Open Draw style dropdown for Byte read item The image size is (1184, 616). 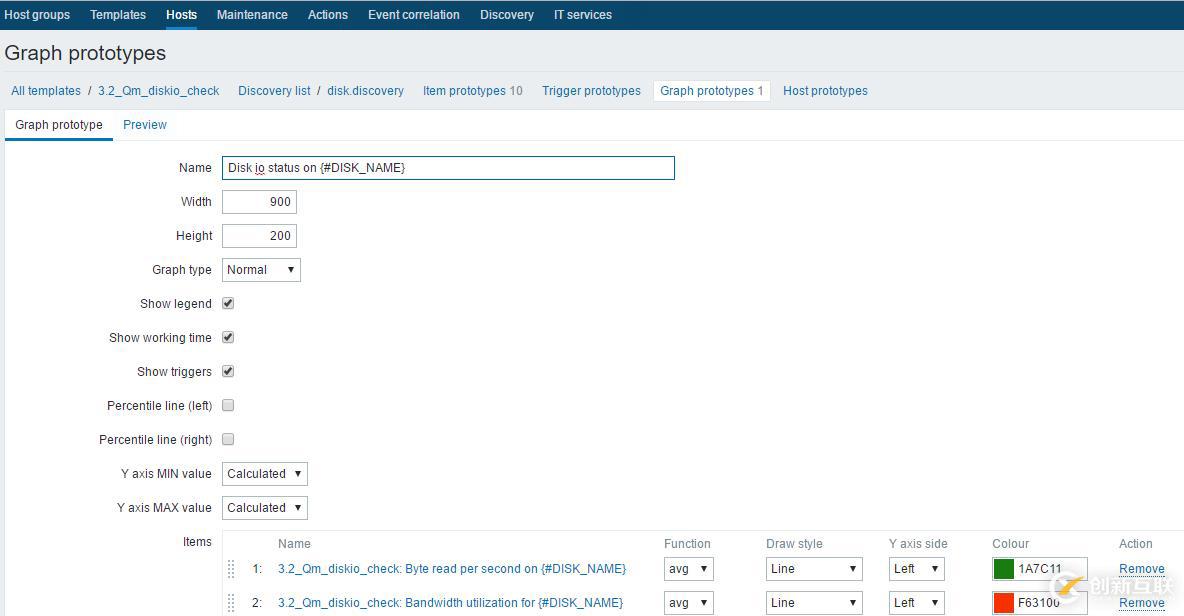(x=814, y=569)
